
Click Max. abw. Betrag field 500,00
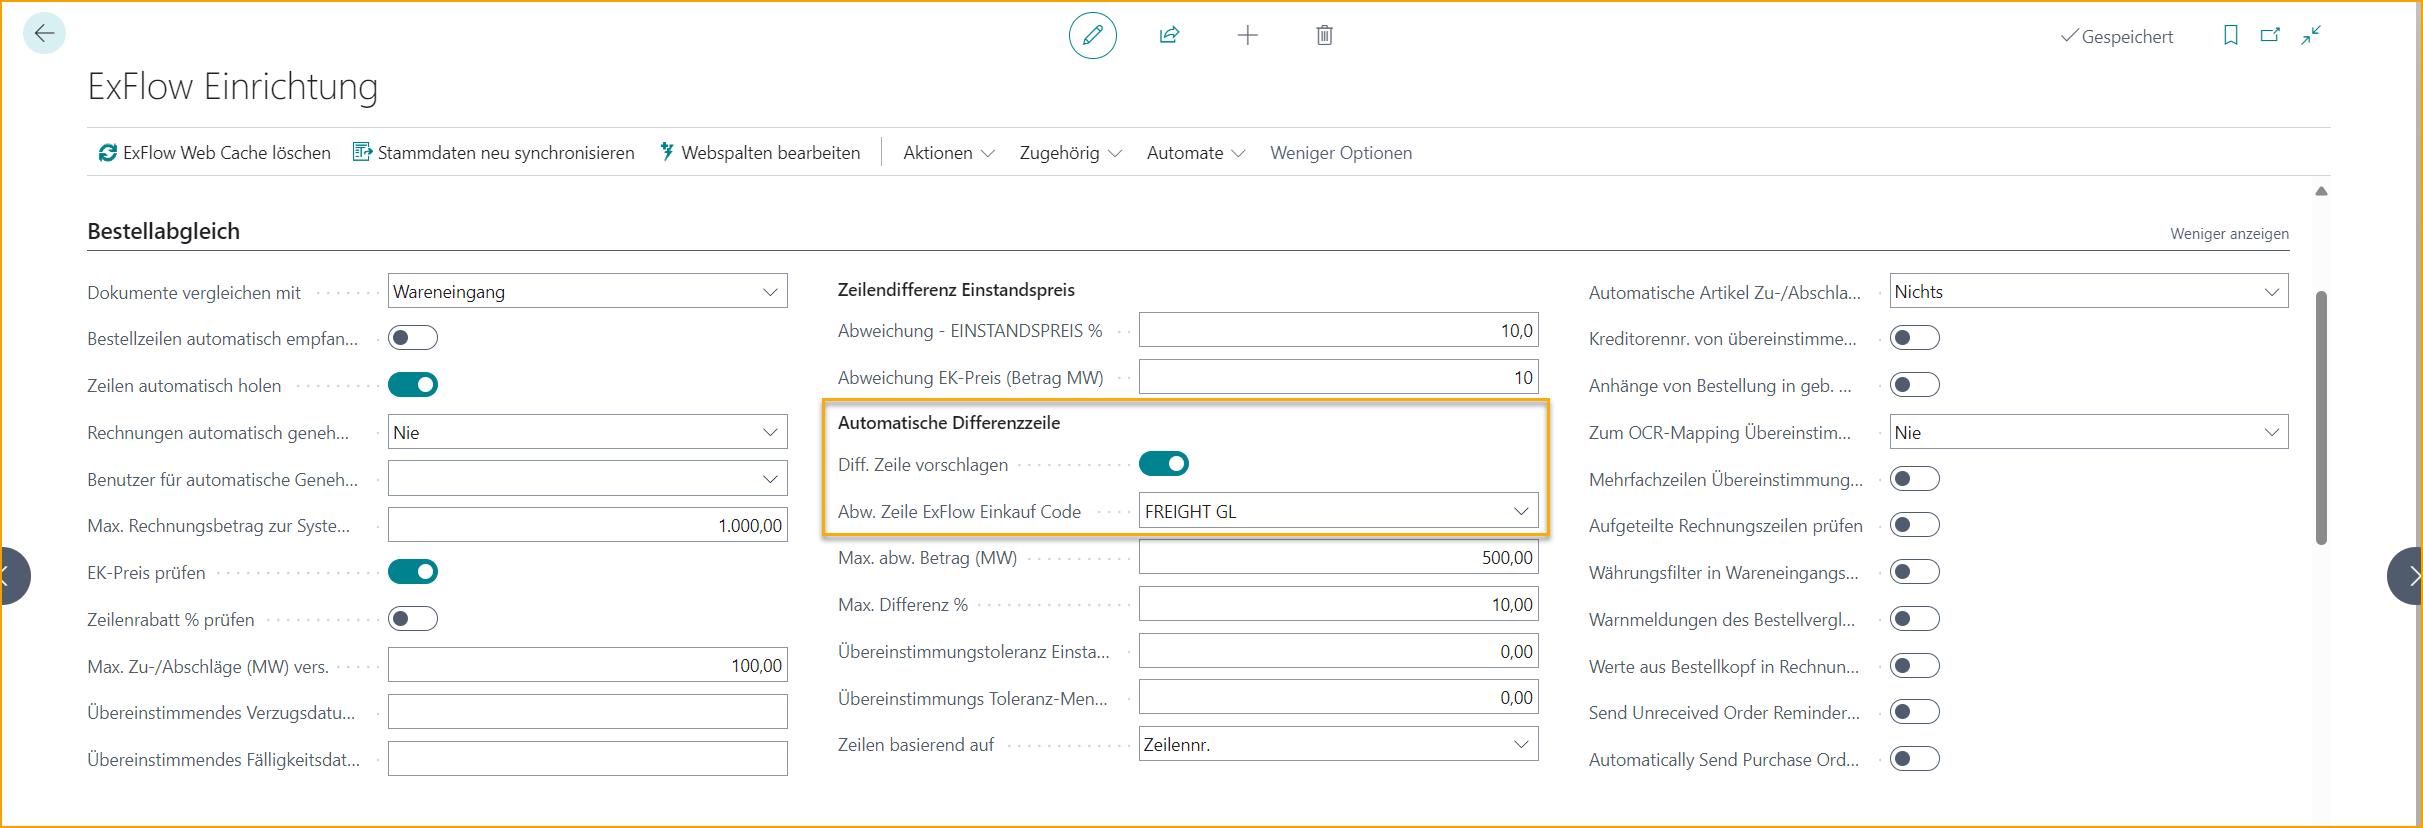coord(1338,557)
